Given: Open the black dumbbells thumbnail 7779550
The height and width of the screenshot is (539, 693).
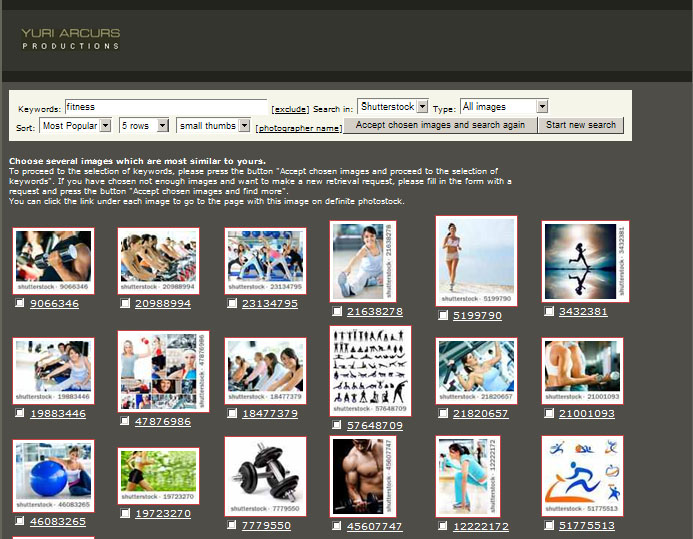Looking at the screenshot, I should pyautogui.click(x=265, y=477).
